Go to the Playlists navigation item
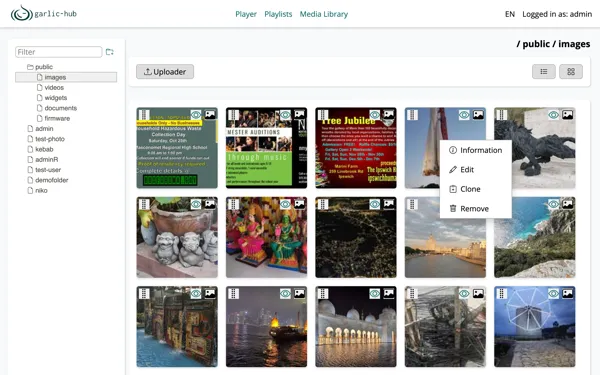Screen dimensions: 600x375 (278, 14)
